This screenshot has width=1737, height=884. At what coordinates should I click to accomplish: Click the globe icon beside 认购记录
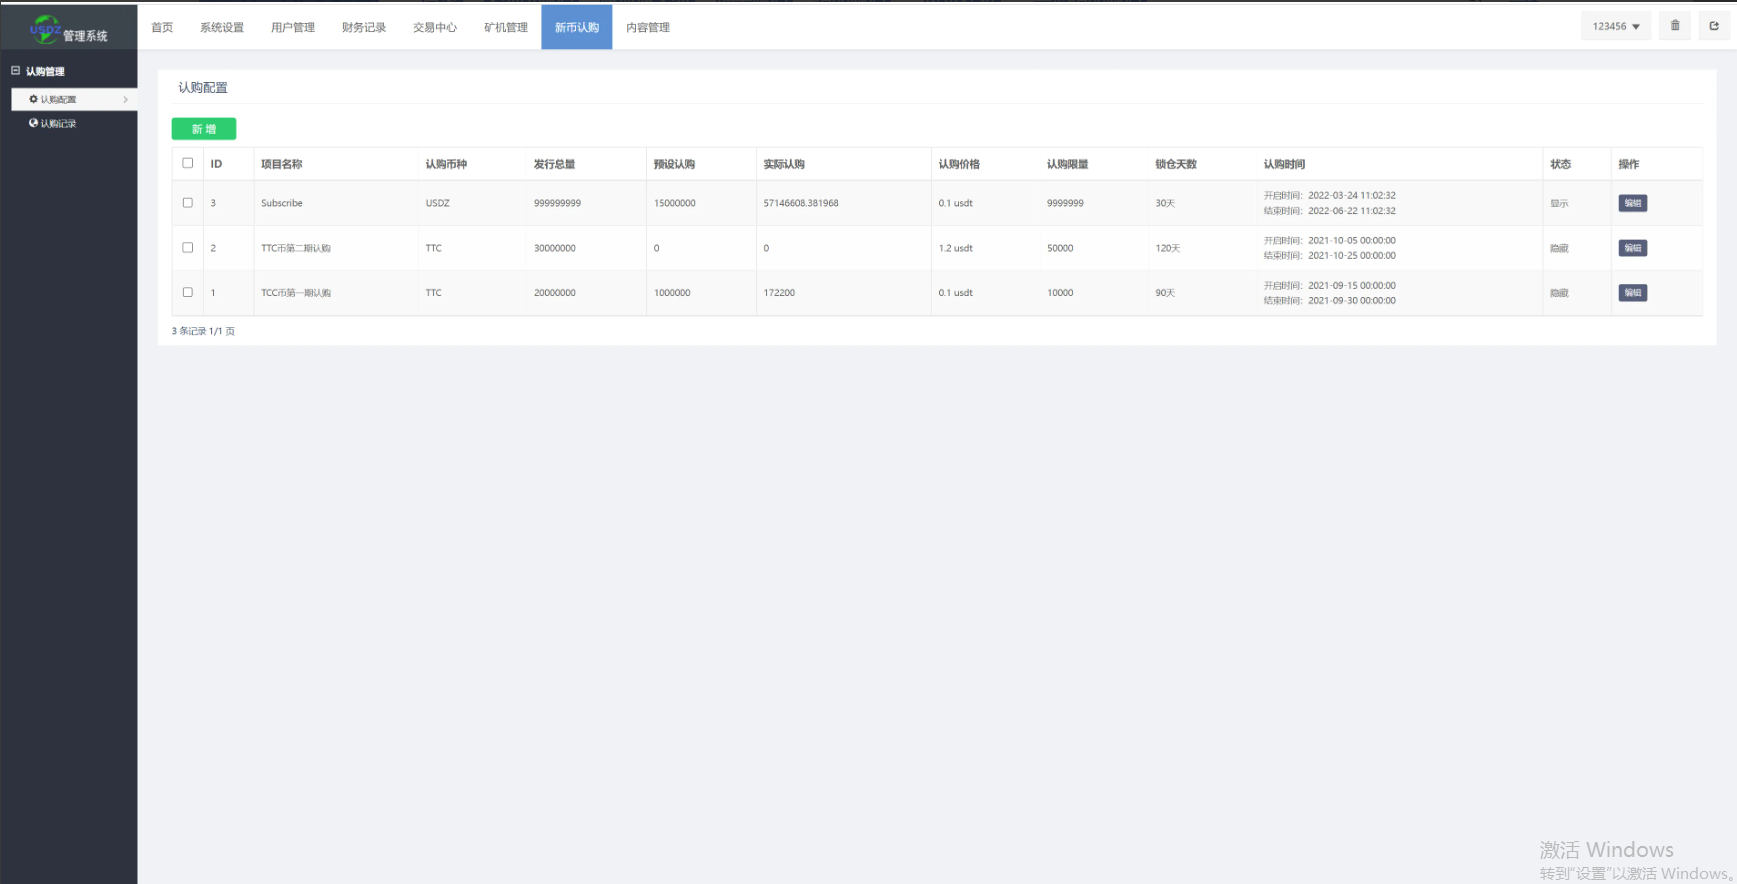click(33, 123)
